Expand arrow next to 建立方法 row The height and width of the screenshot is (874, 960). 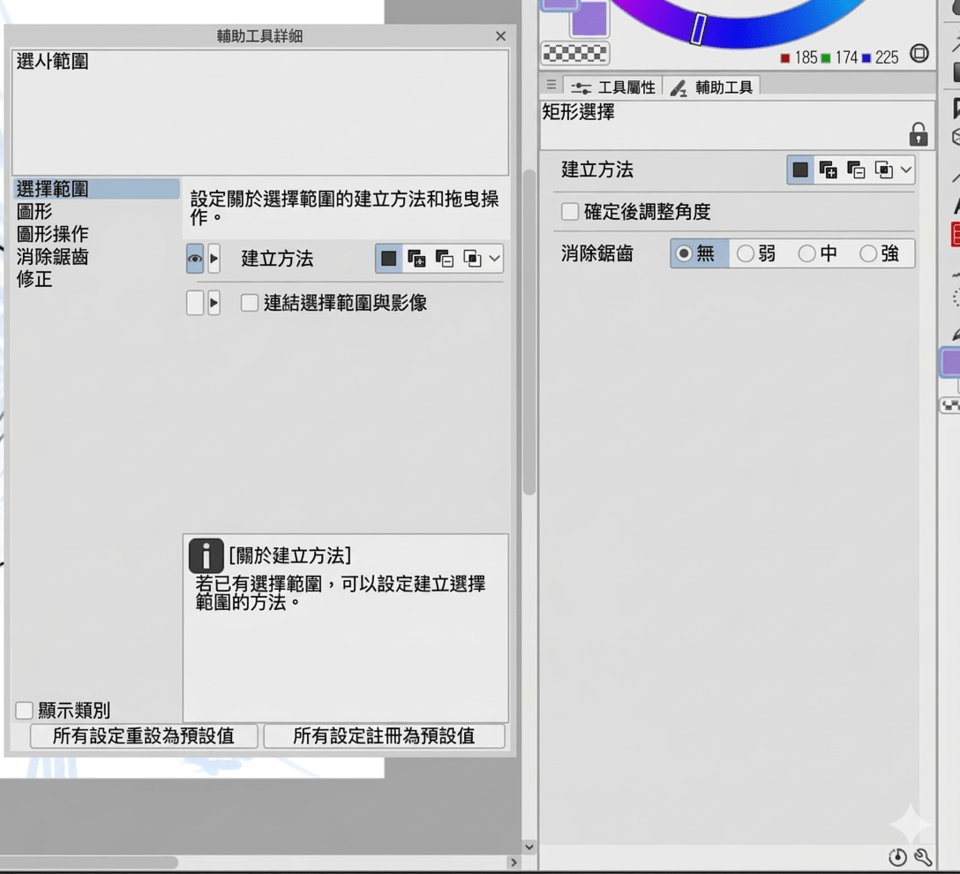coord(214,258)
